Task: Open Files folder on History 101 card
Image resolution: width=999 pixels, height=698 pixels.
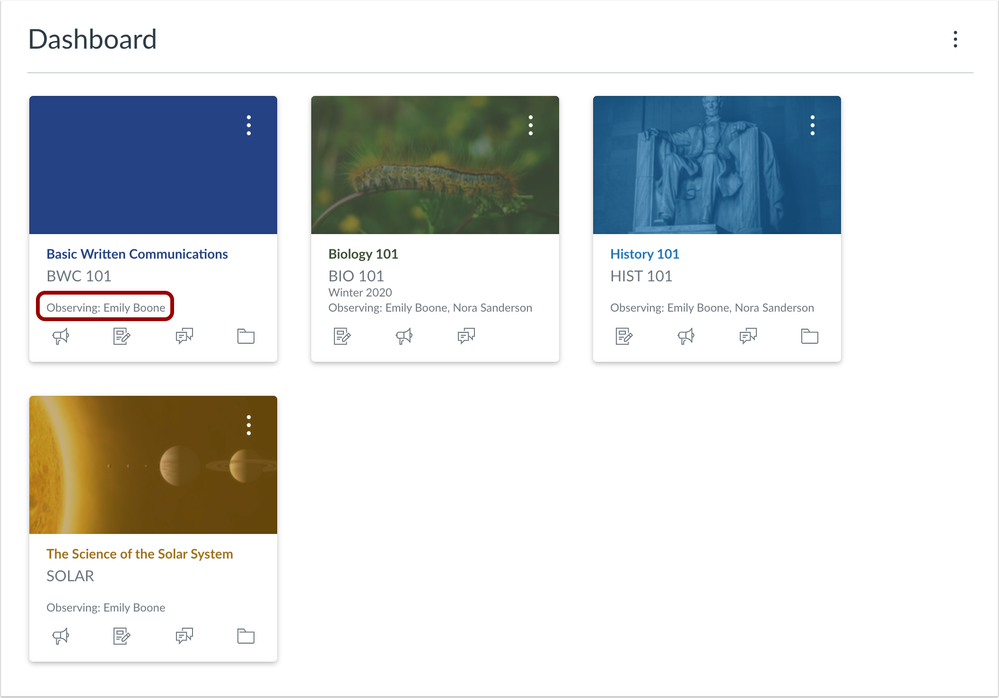Action: pyautogui.click(x=810, y=337)
